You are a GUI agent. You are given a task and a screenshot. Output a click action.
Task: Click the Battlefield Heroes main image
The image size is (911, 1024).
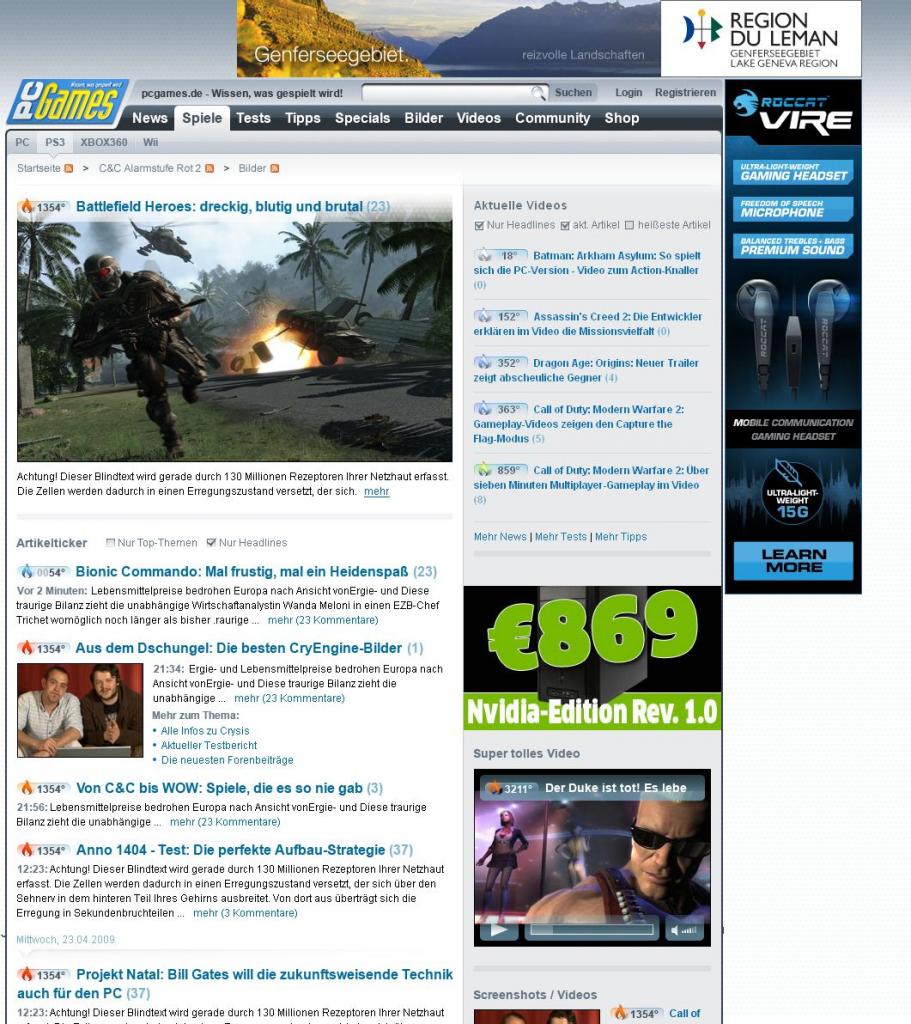pyautogui.click(x=234, y=342)
